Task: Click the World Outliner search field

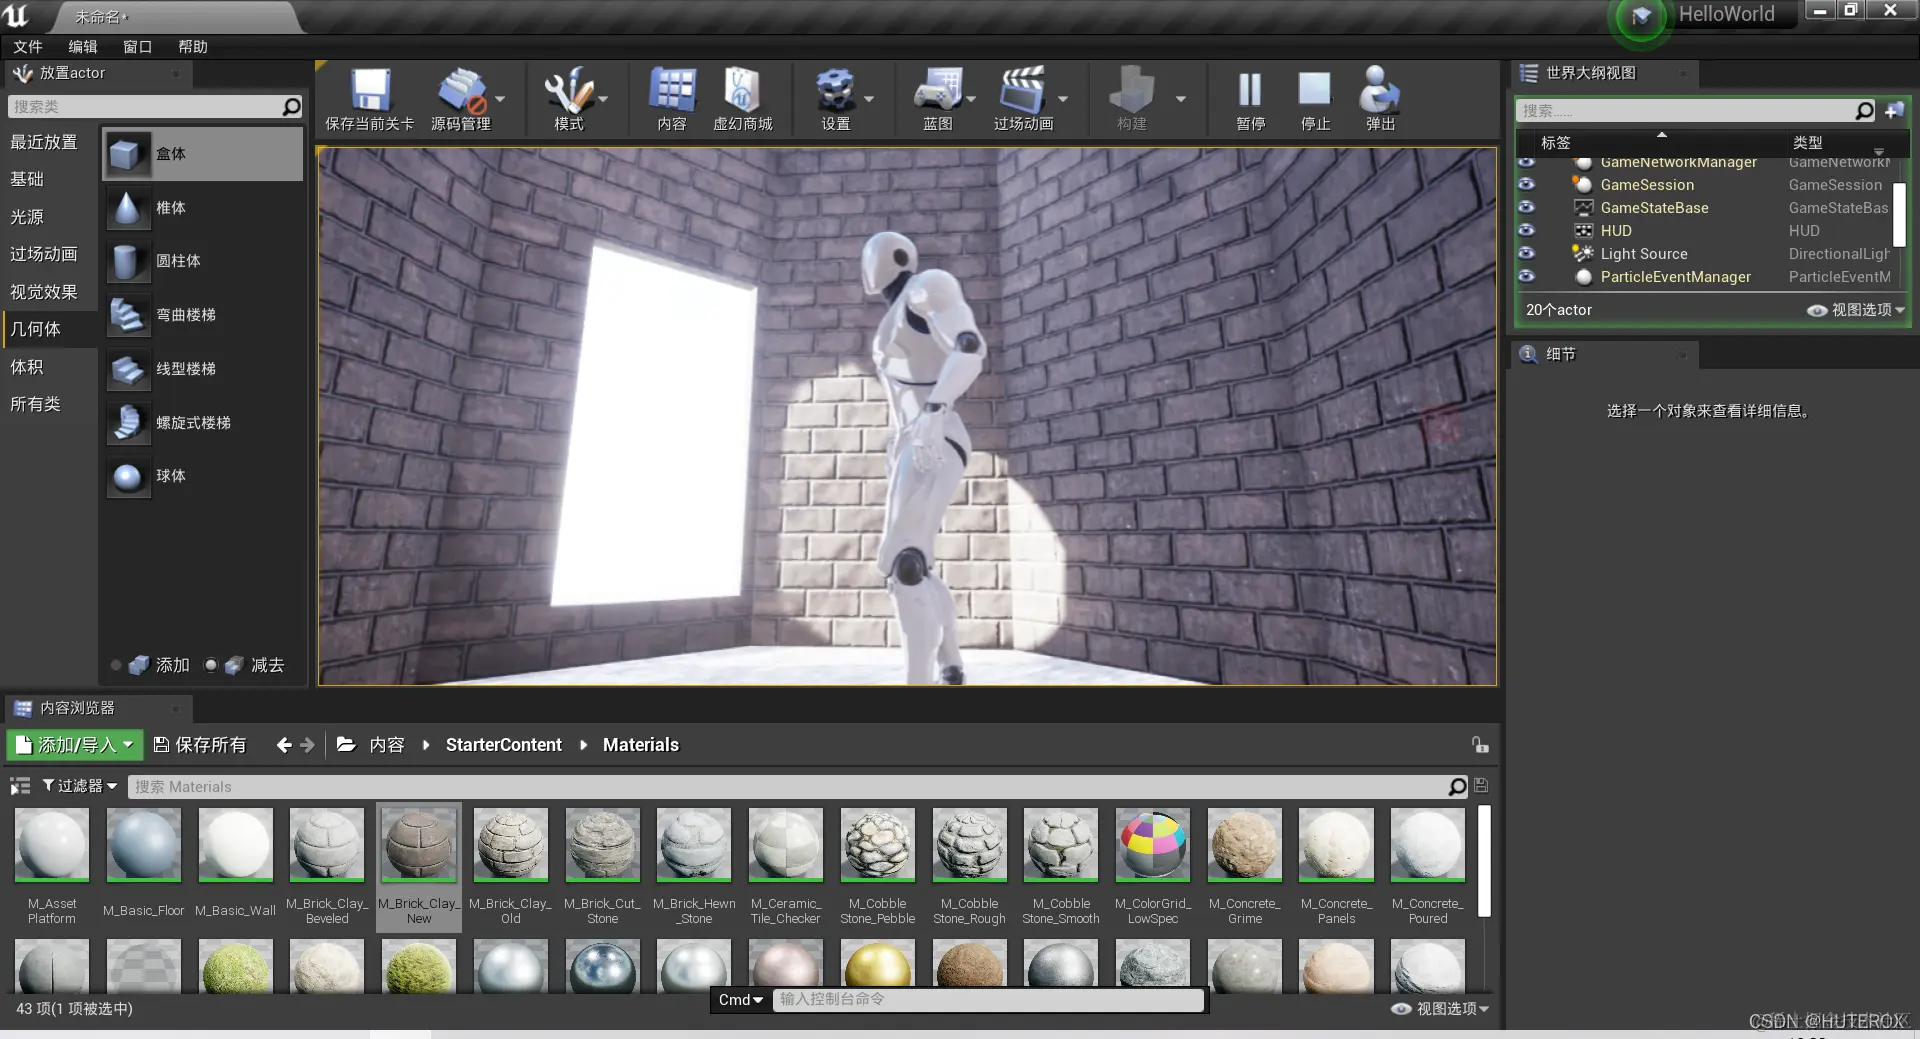Action: tap(1696, 110)
